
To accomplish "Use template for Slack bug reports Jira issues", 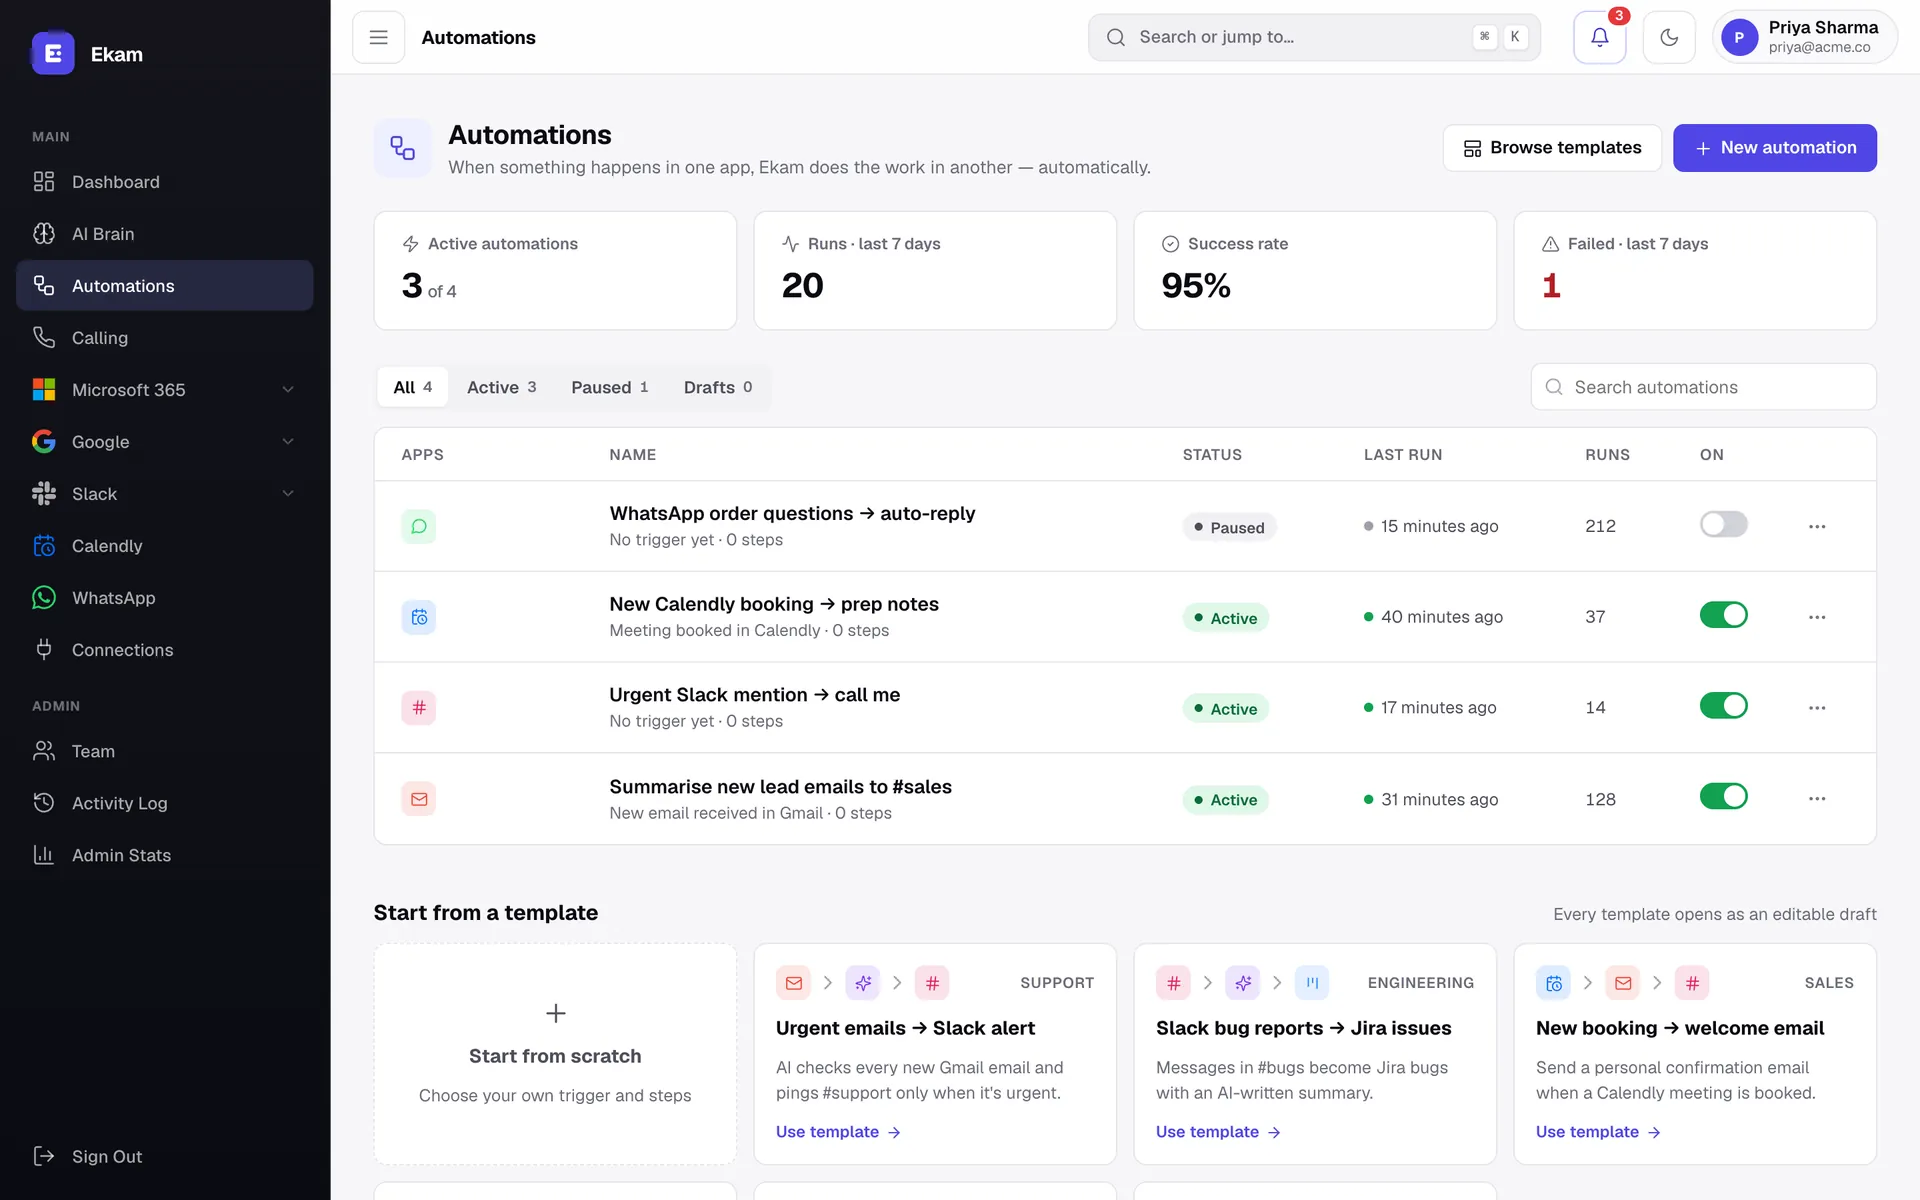I will 1218,1132.
